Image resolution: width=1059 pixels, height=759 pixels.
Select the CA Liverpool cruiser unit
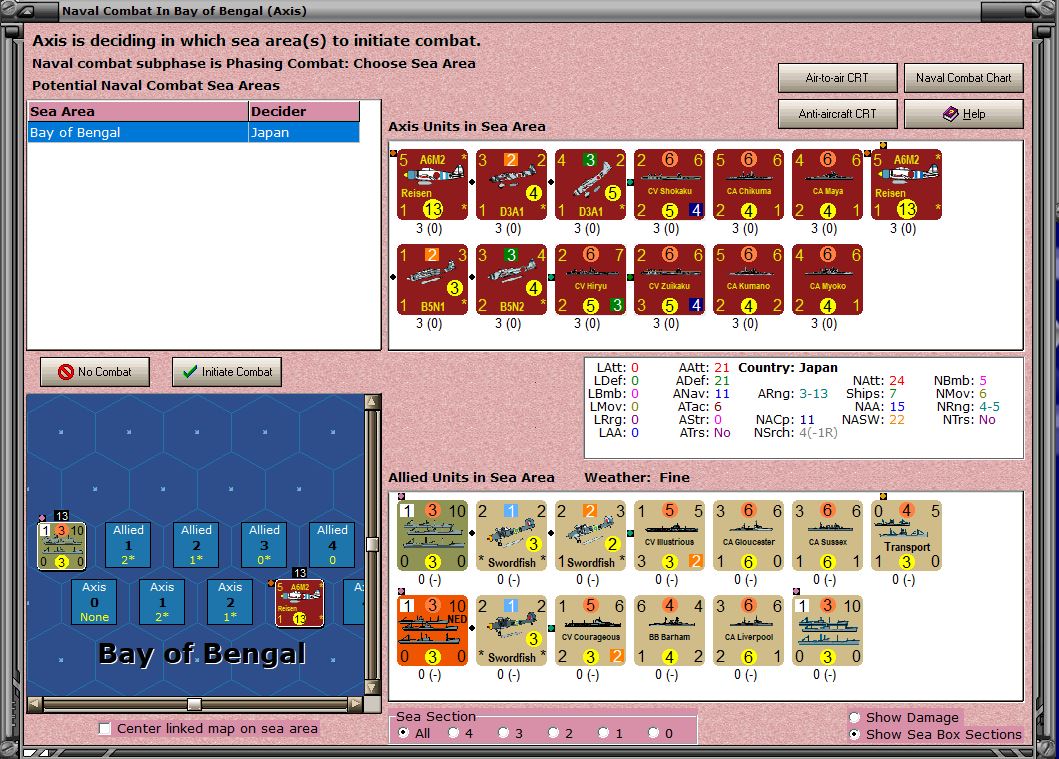[x=748, y=631]
